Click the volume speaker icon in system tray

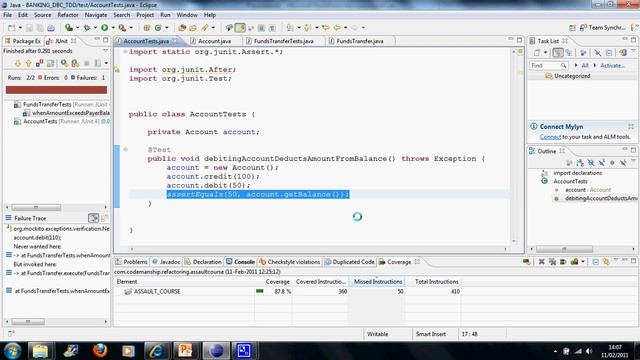[x=589, y=351]
